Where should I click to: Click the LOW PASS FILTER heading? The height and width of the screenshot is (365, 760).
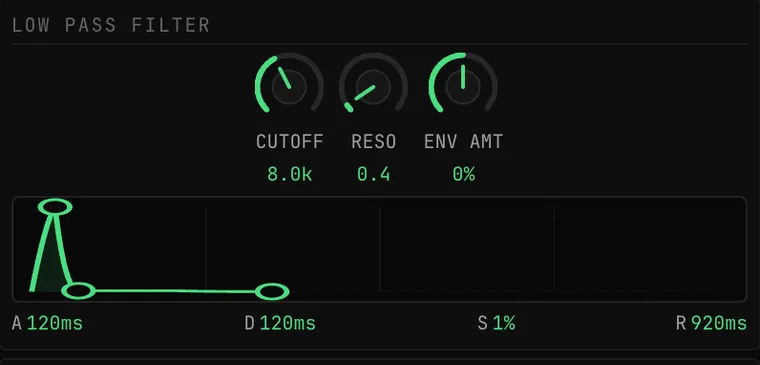(x=111, y=25)
